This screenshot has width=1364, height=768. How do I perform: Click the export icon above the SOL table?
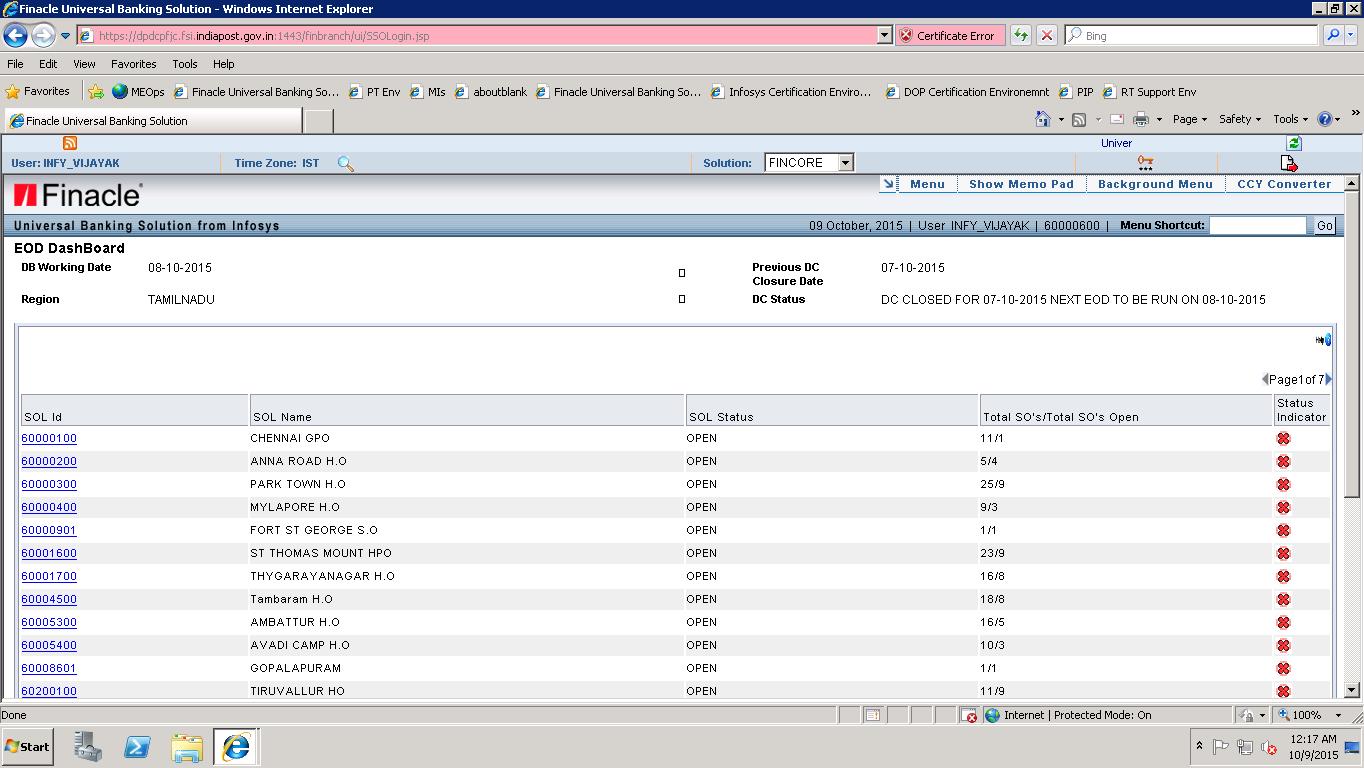(1323, 340)
